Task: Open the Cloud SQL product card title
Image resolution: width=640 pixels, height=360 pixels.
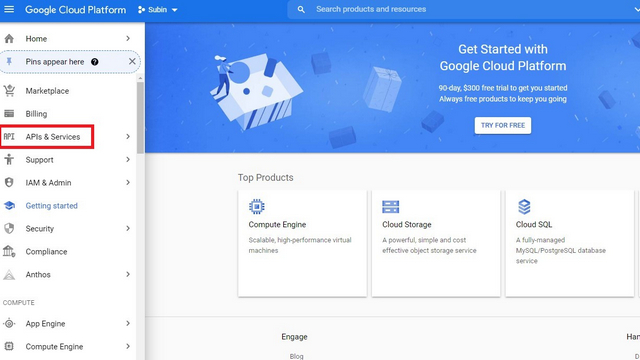Action: tap(534, 224)
